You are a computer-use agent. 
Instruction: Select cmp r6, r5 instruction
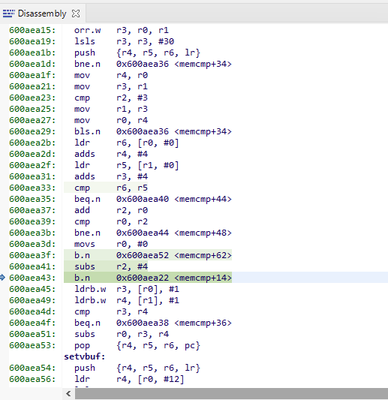[111, 188]
